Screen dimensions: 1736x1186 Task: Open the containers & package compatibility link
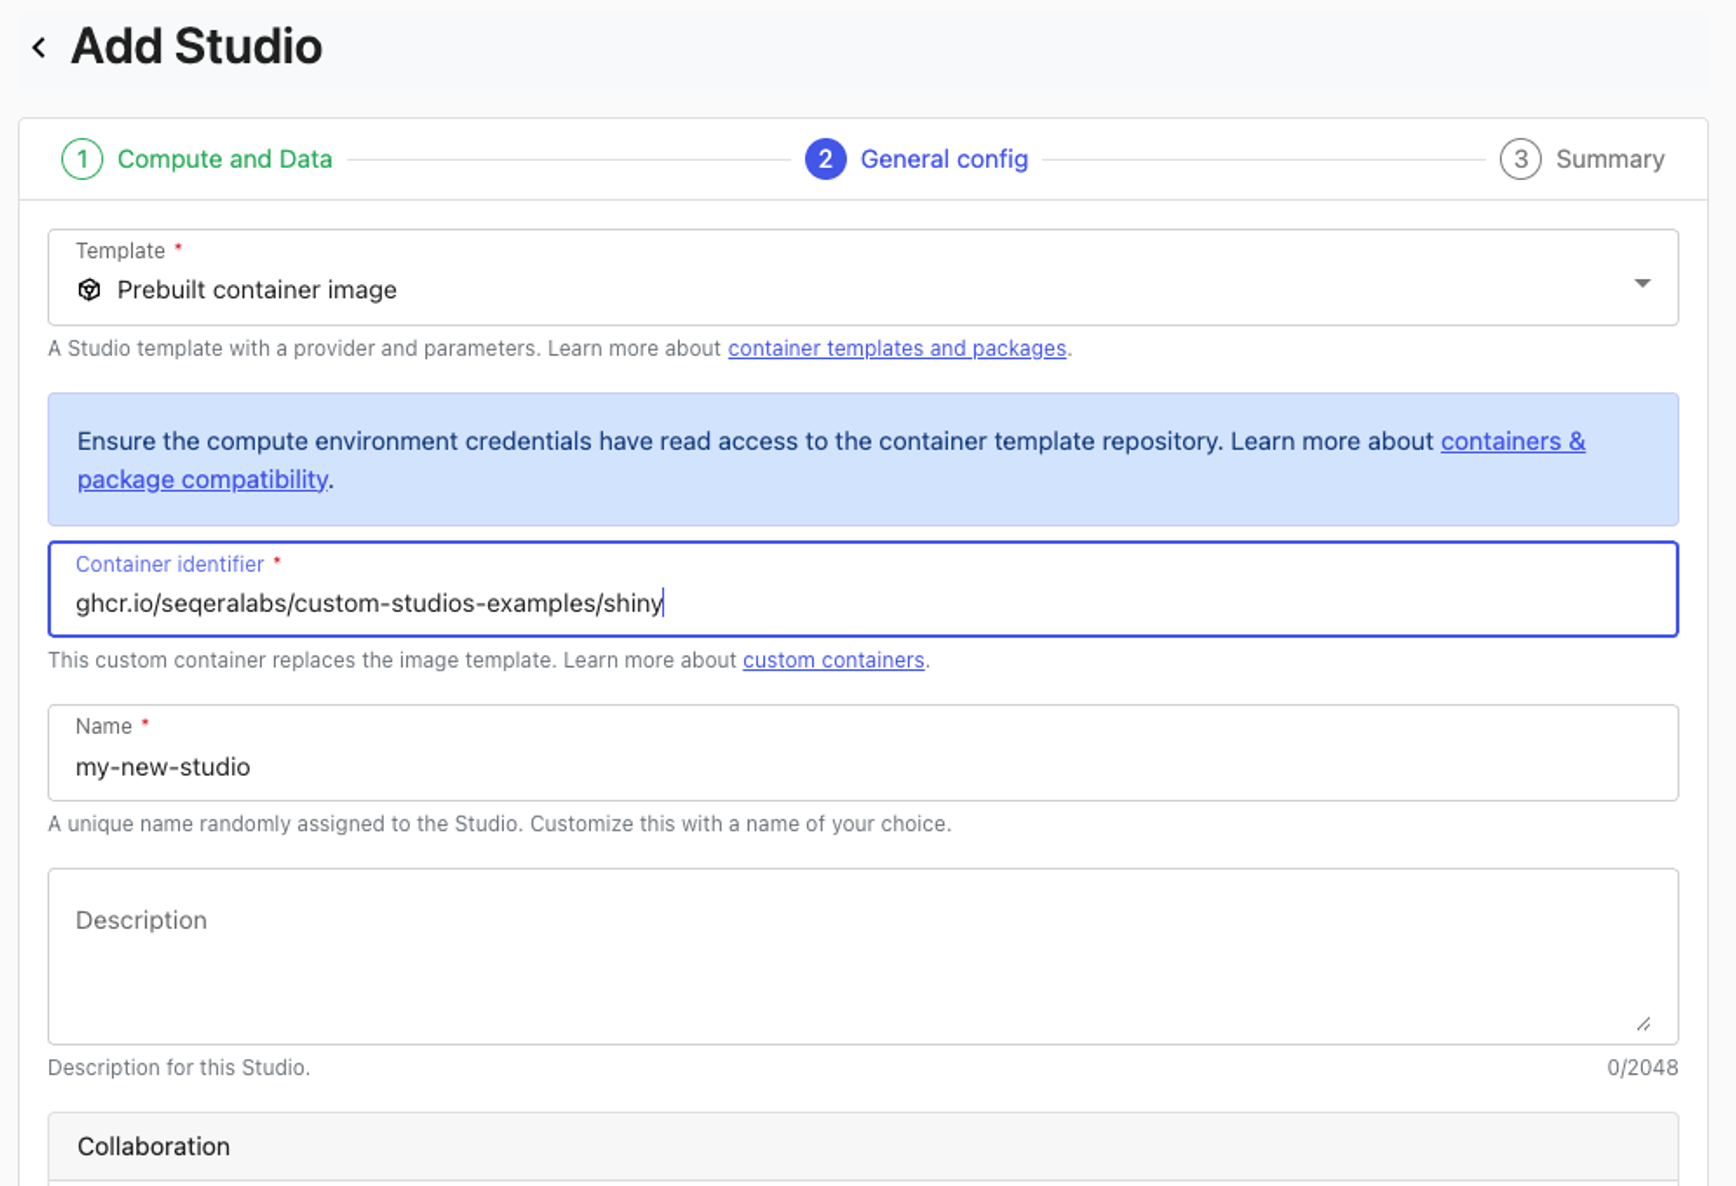point(1512,441)
